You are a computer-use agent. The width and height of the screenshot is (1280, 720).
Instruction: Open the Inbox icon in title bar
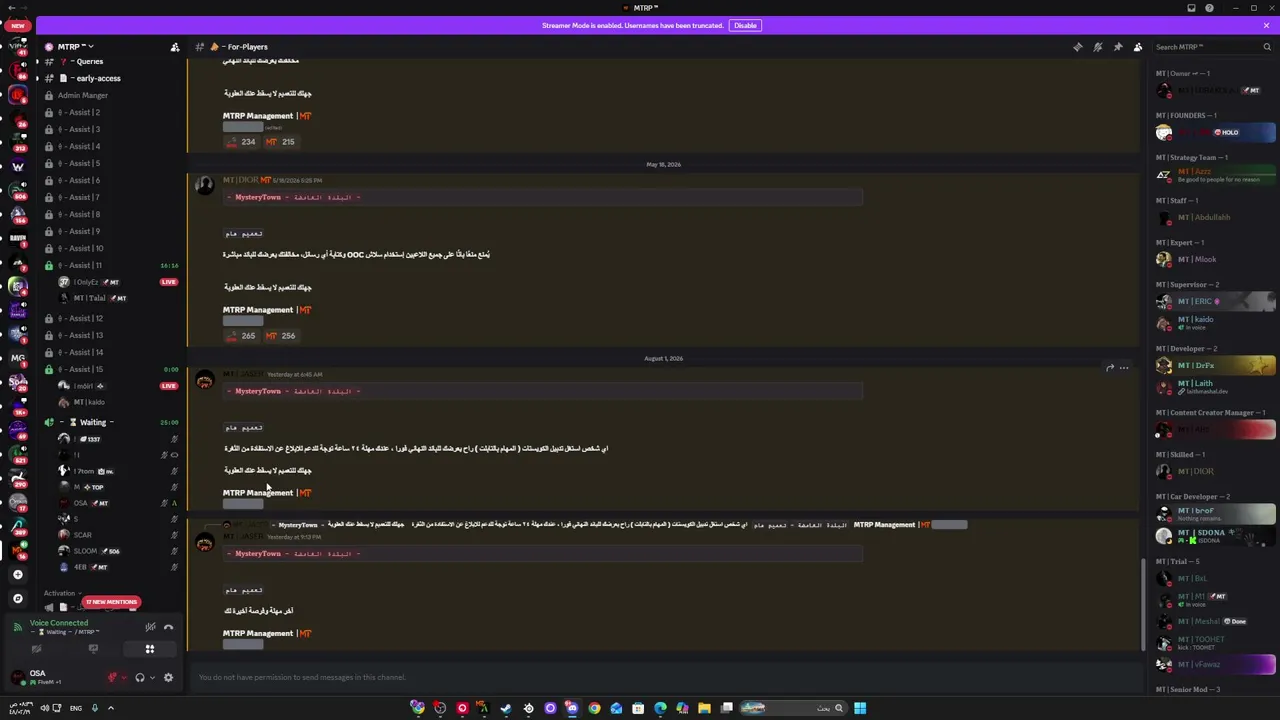click(x=1191, y=8)
